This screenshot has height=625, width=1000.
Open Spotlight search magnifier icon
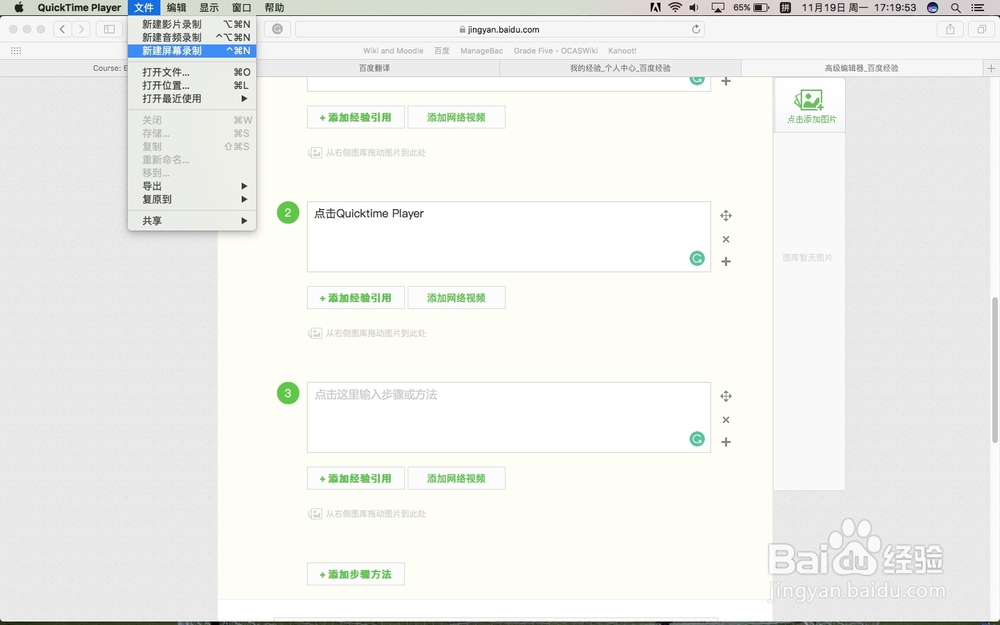coord(955,8)
